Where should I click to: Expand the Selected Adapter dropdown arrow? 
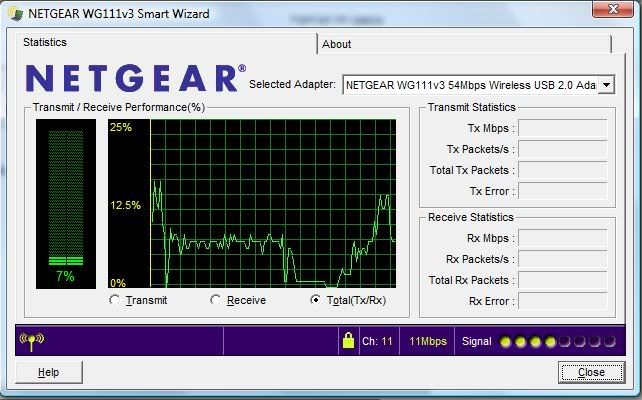pos(606,85)
